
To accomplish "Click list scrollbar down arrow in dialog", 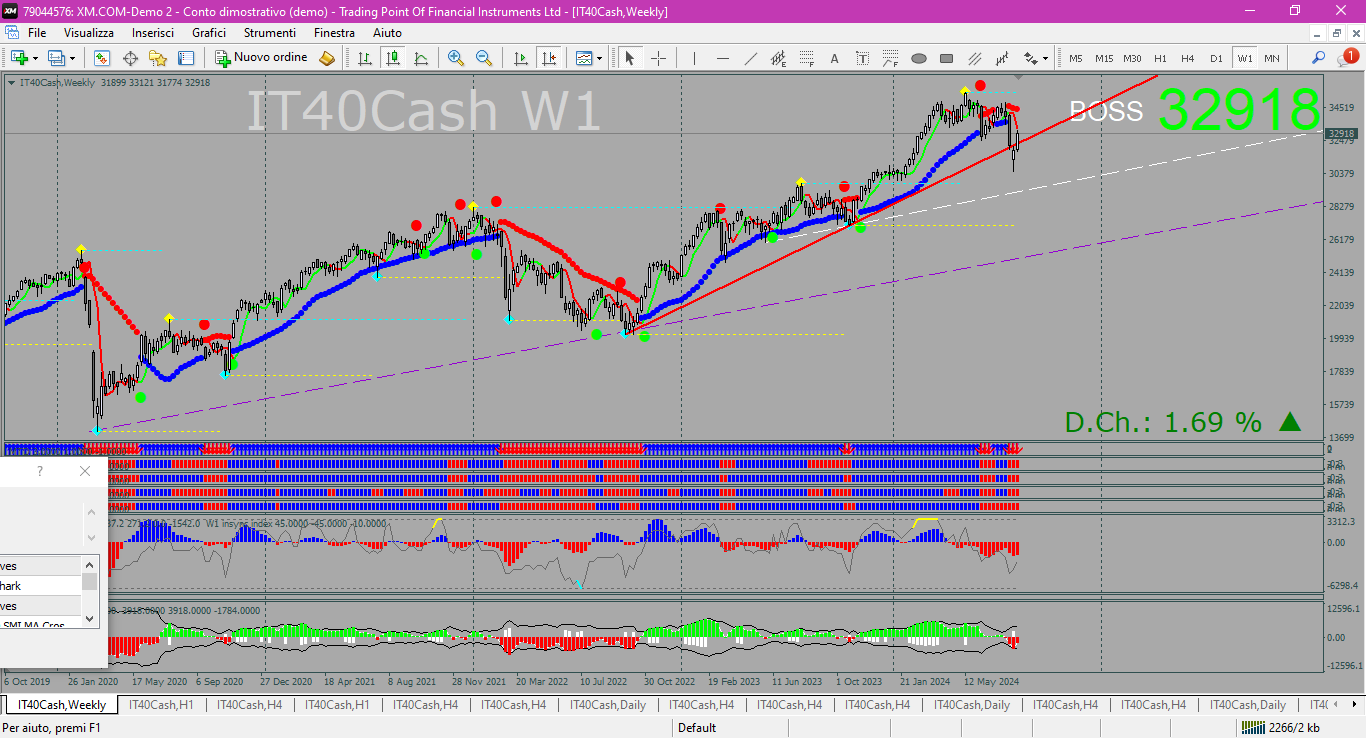I will [90, 619].
